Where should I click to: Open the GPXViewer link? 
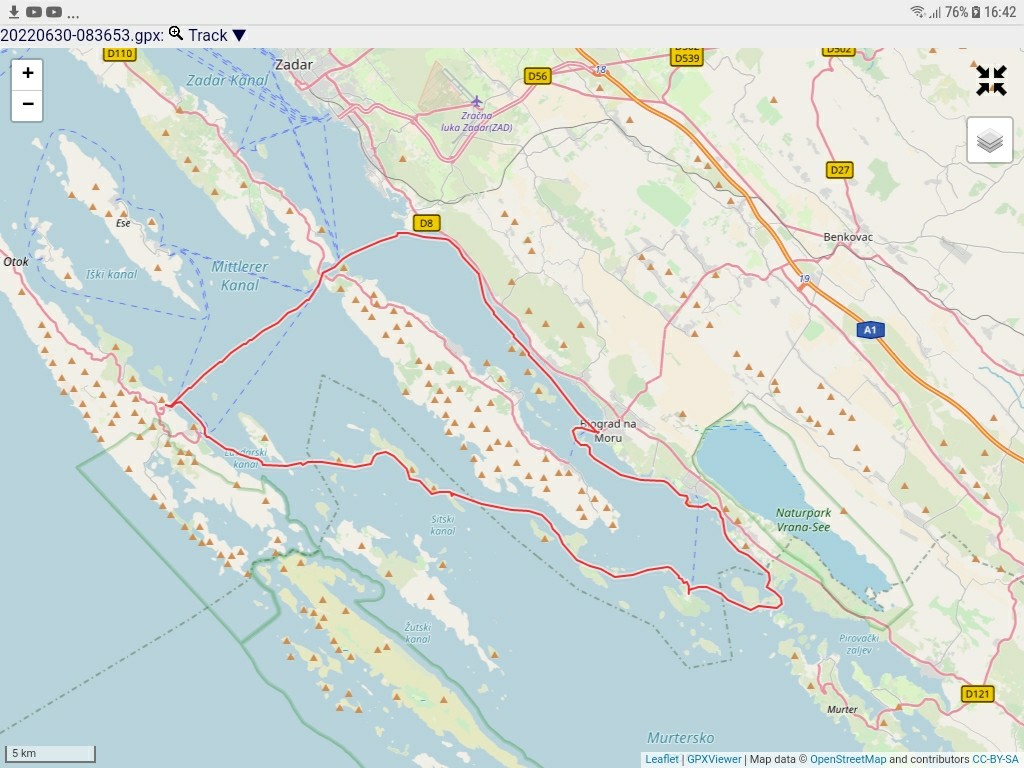coord(714,759)
